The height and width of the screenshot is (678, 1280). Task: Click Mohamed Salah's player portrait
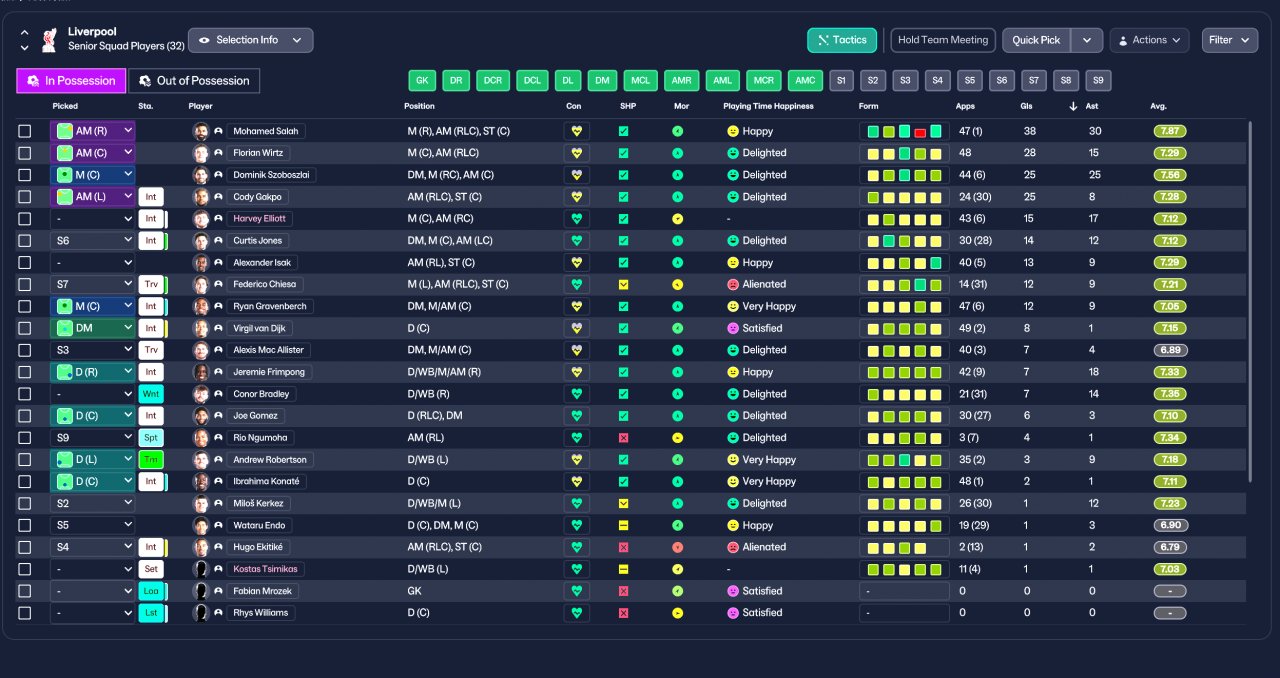tap(201, 131)
